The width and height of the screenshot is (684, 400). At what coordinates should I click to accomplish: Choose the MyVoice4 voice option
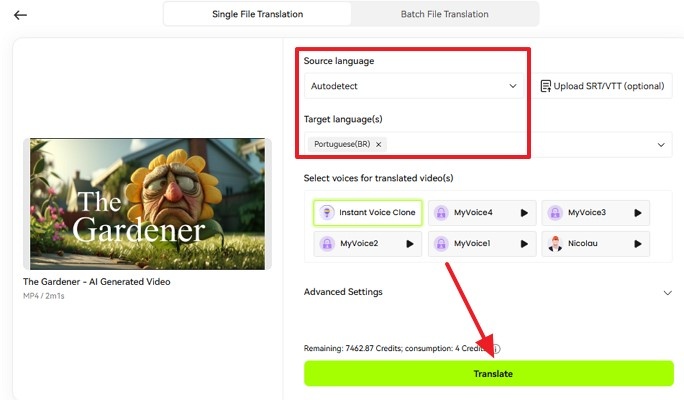482,213
